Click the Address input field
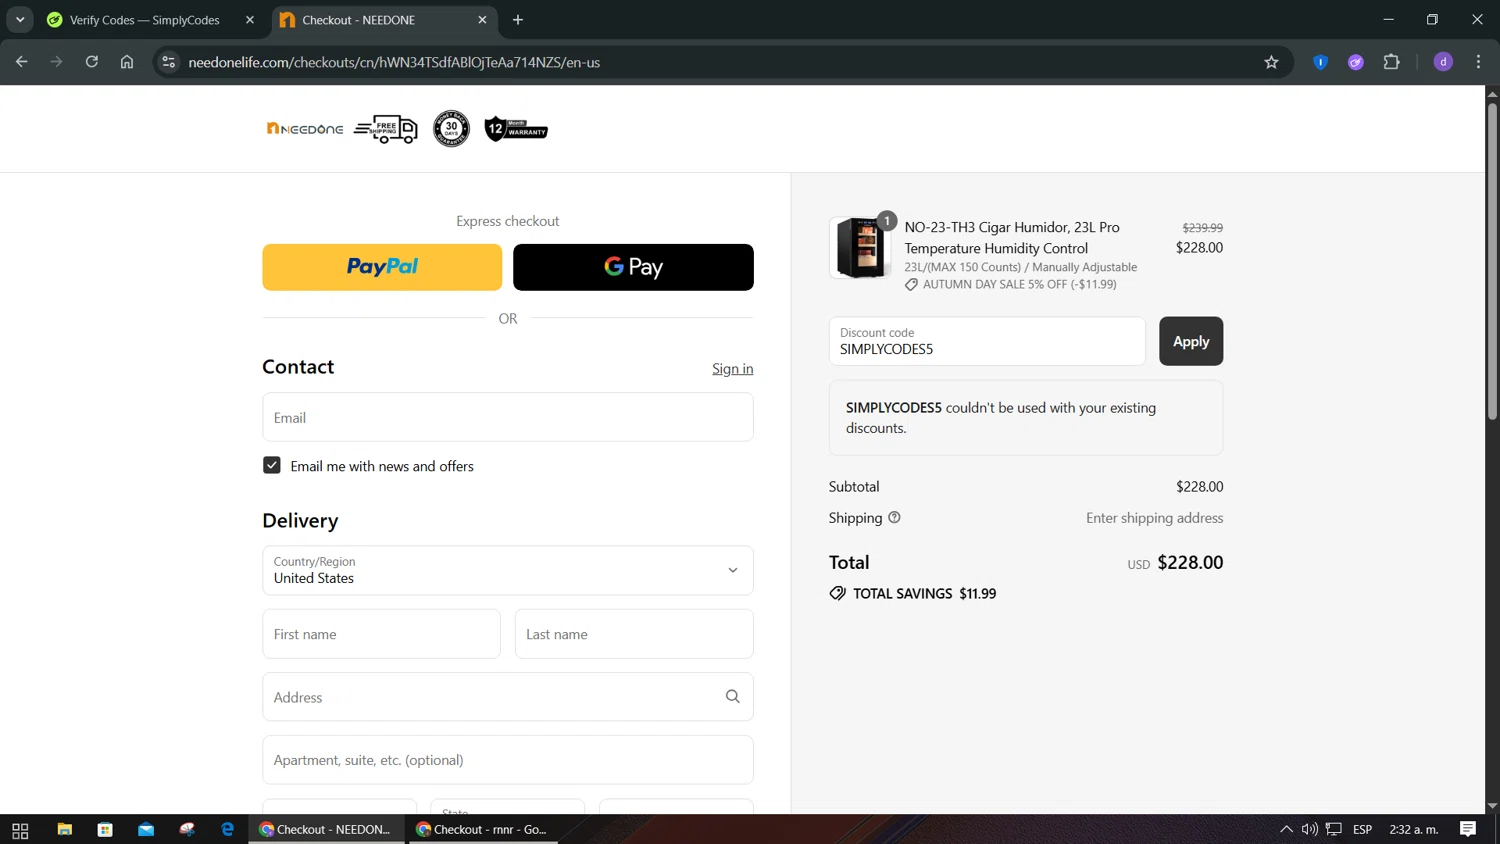Image resolution: width=1500 pixels, height=844 pixels. point(508,697)
